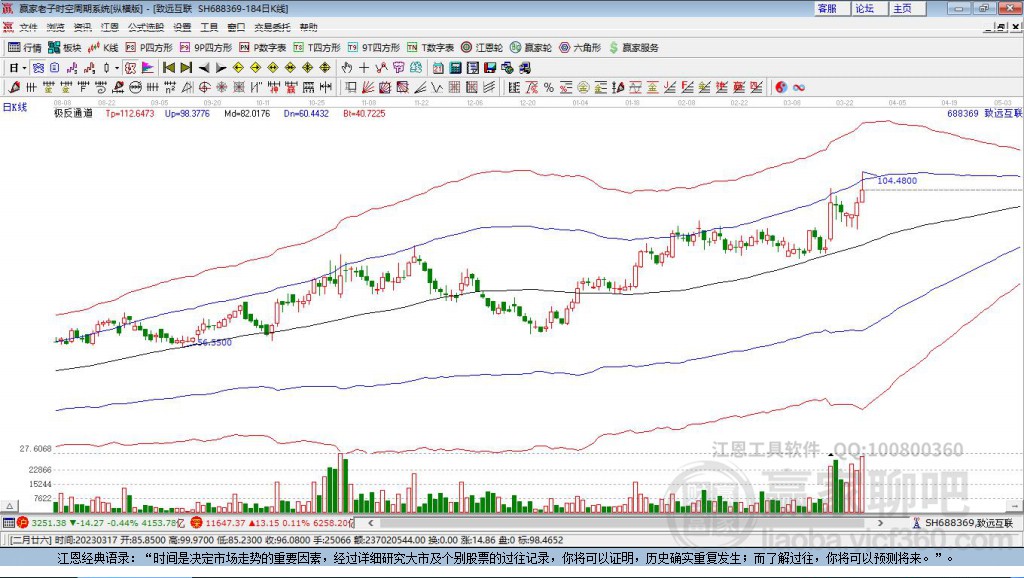Click the Dn=60.4432 value
Viewport: 1024px width, 578px height.
coord(306,113)
